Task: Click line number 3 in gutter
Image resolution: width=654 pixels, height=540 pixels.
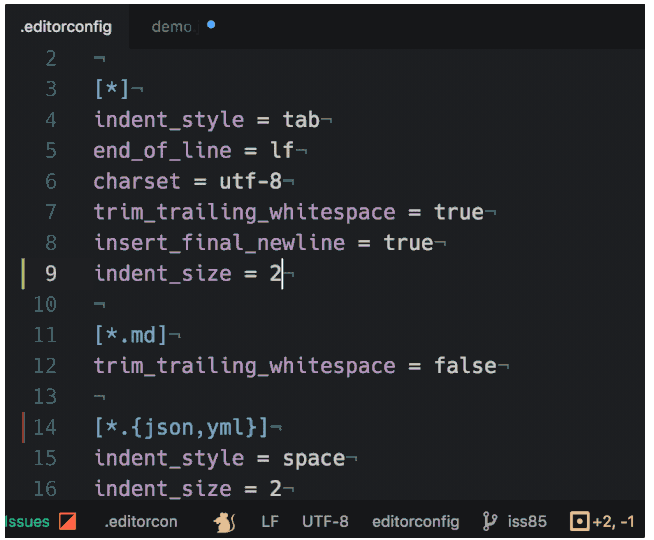Action: coord(51,89)
